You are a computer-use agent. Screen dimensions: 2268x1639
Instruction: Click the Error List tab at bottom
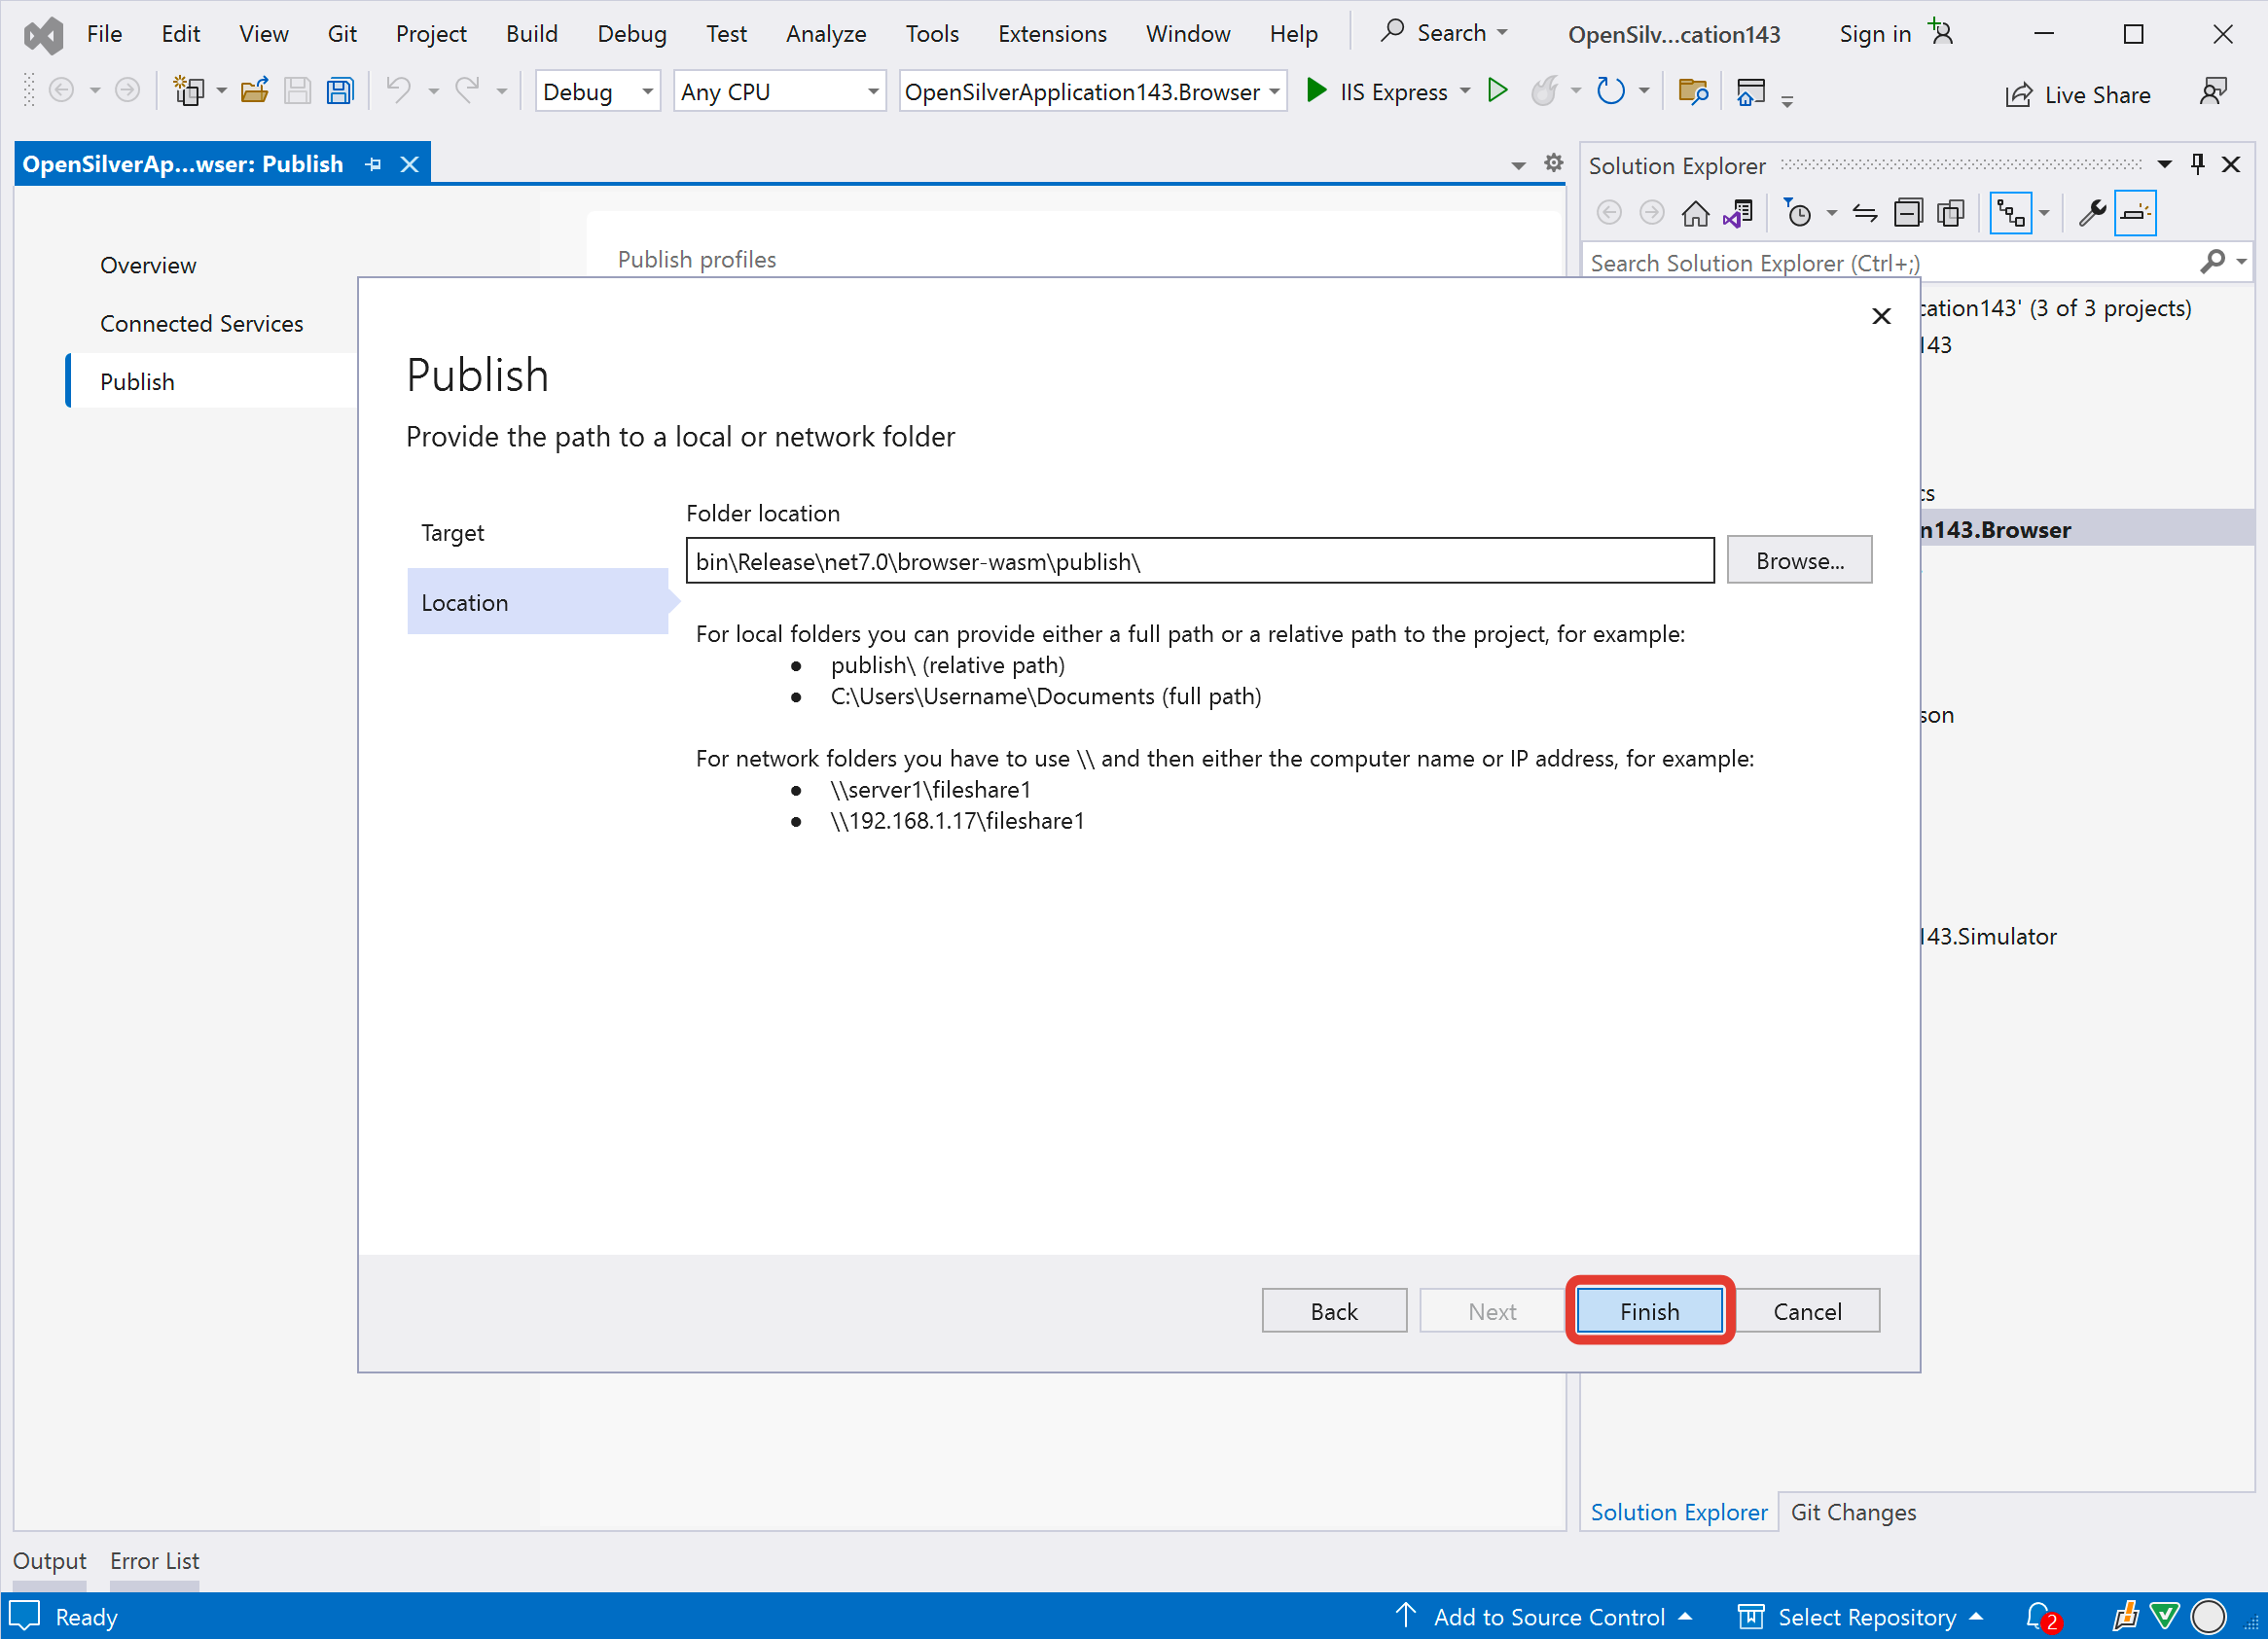tap(155, 1560)
